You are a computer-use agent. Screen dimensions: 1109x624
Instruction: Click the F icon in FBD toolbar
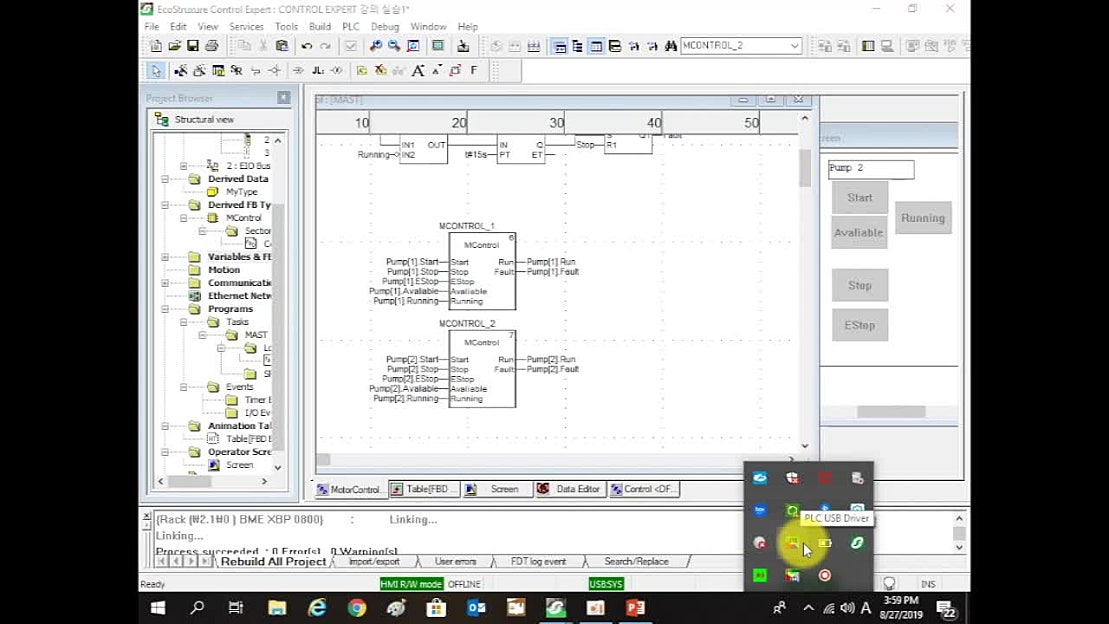point(474,71)
